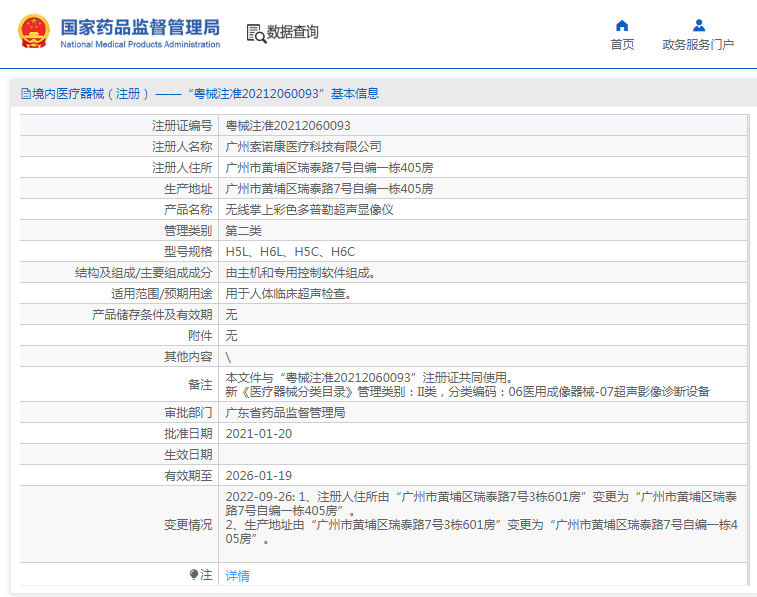Viewport: 757px width, 597px height.
Task: Select 第二类 management category value
Action: coord(243,230)
